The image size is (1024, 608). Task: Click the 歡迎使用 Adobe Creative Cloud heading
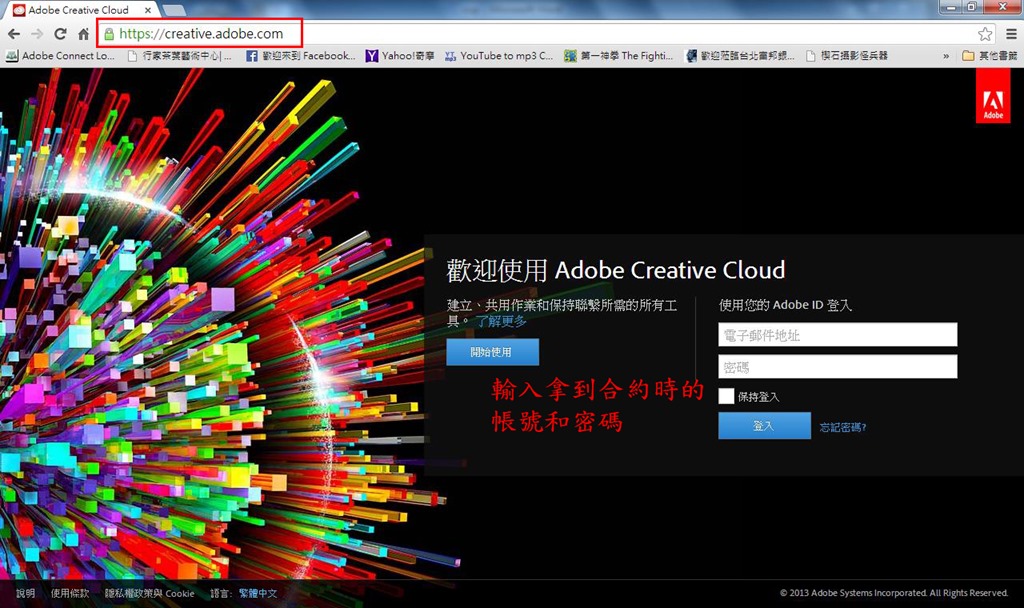(x=615, y=270)
